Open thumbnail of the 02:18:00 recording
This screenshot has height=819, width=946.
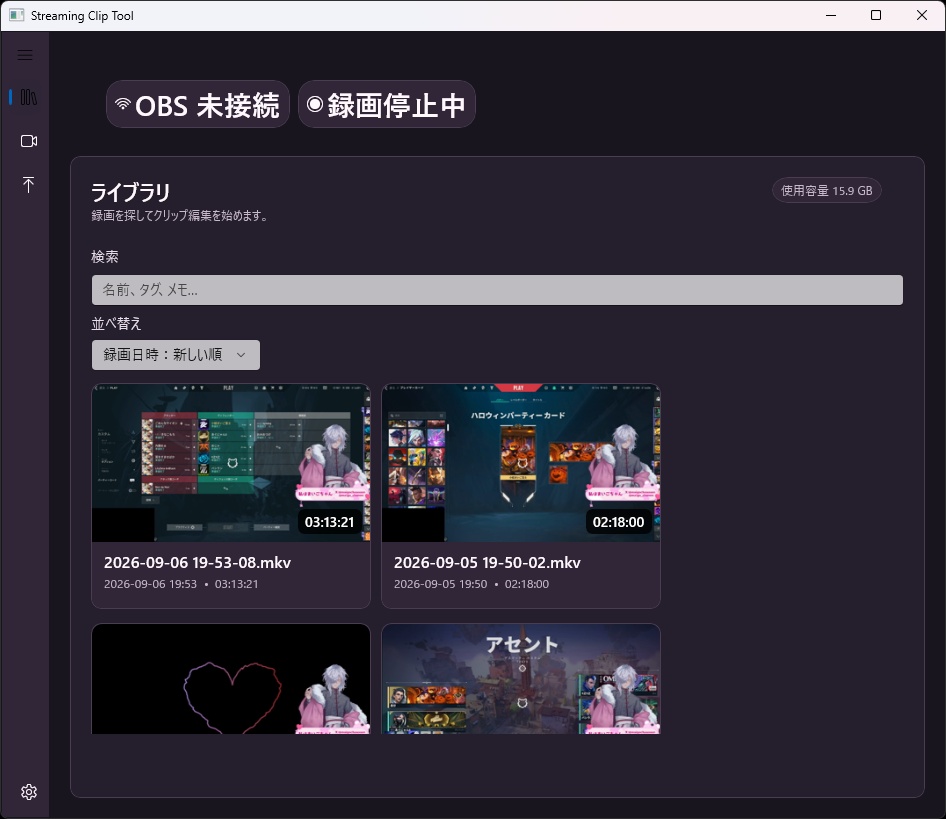tap(521, 463)
